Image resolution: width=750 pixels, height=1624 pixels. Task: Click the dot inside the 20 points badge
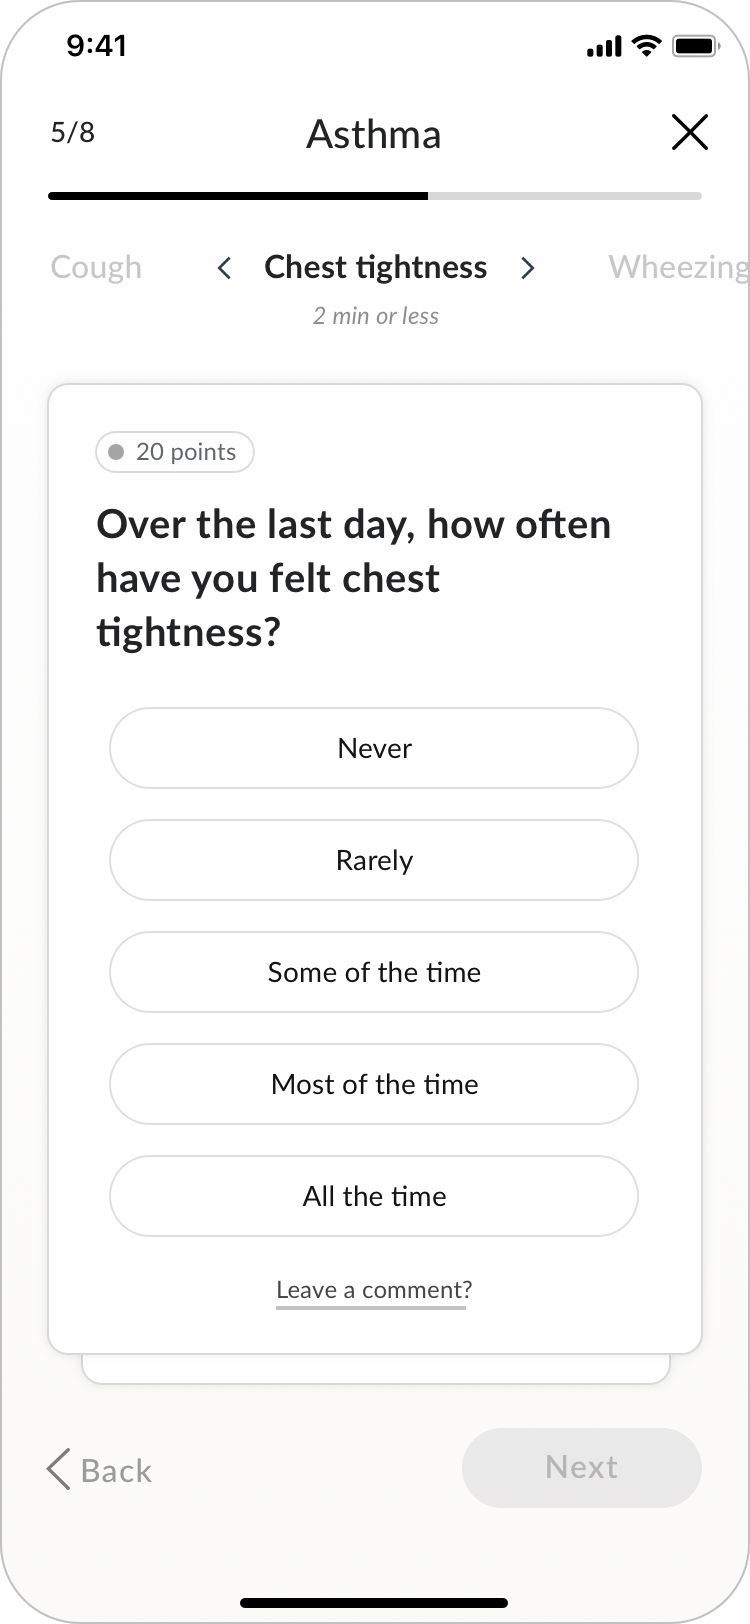[117, 452]
